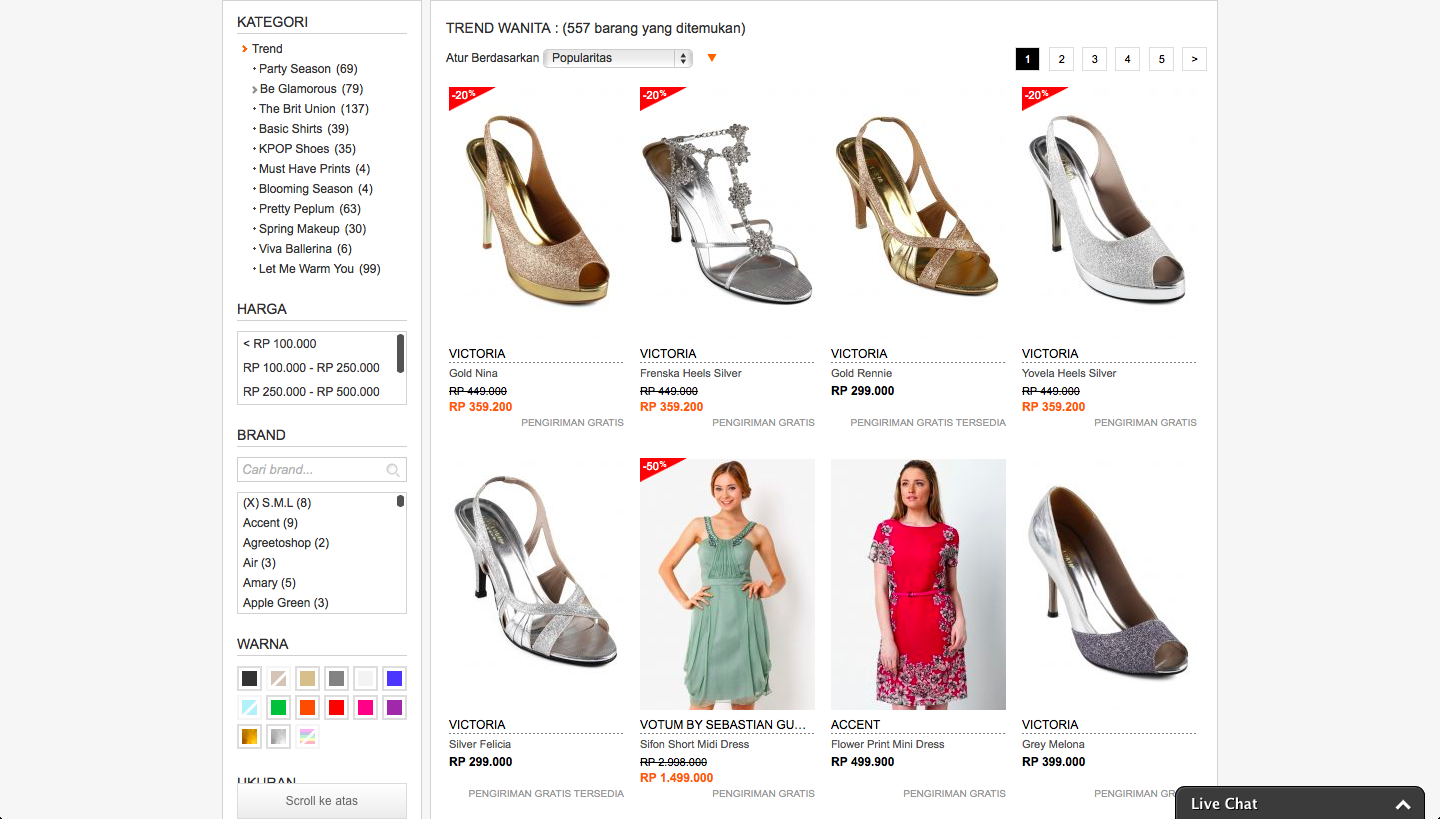Open the Sifon Short Midi Dress image
The width and height of the screenshot is (1440, 819).
click(x=727, y=584)
